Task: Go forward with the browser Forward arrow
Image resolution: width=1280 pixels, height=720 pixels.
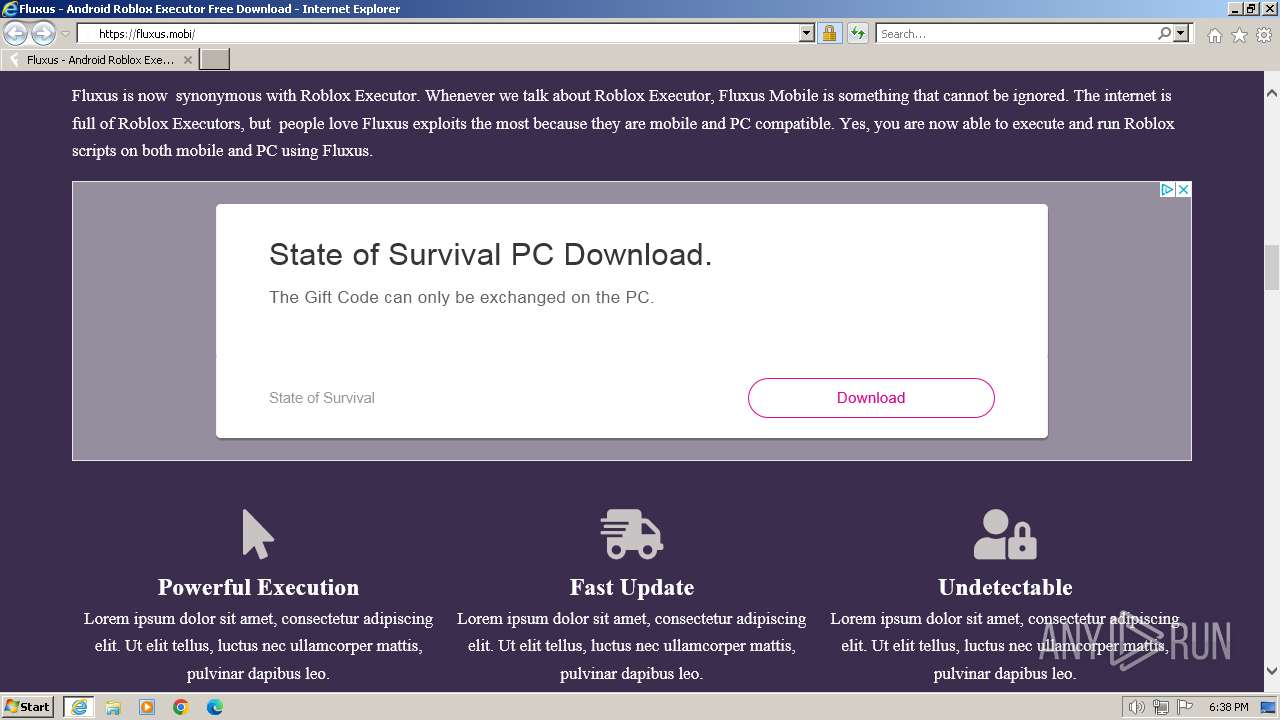Action: coord(43,34)
